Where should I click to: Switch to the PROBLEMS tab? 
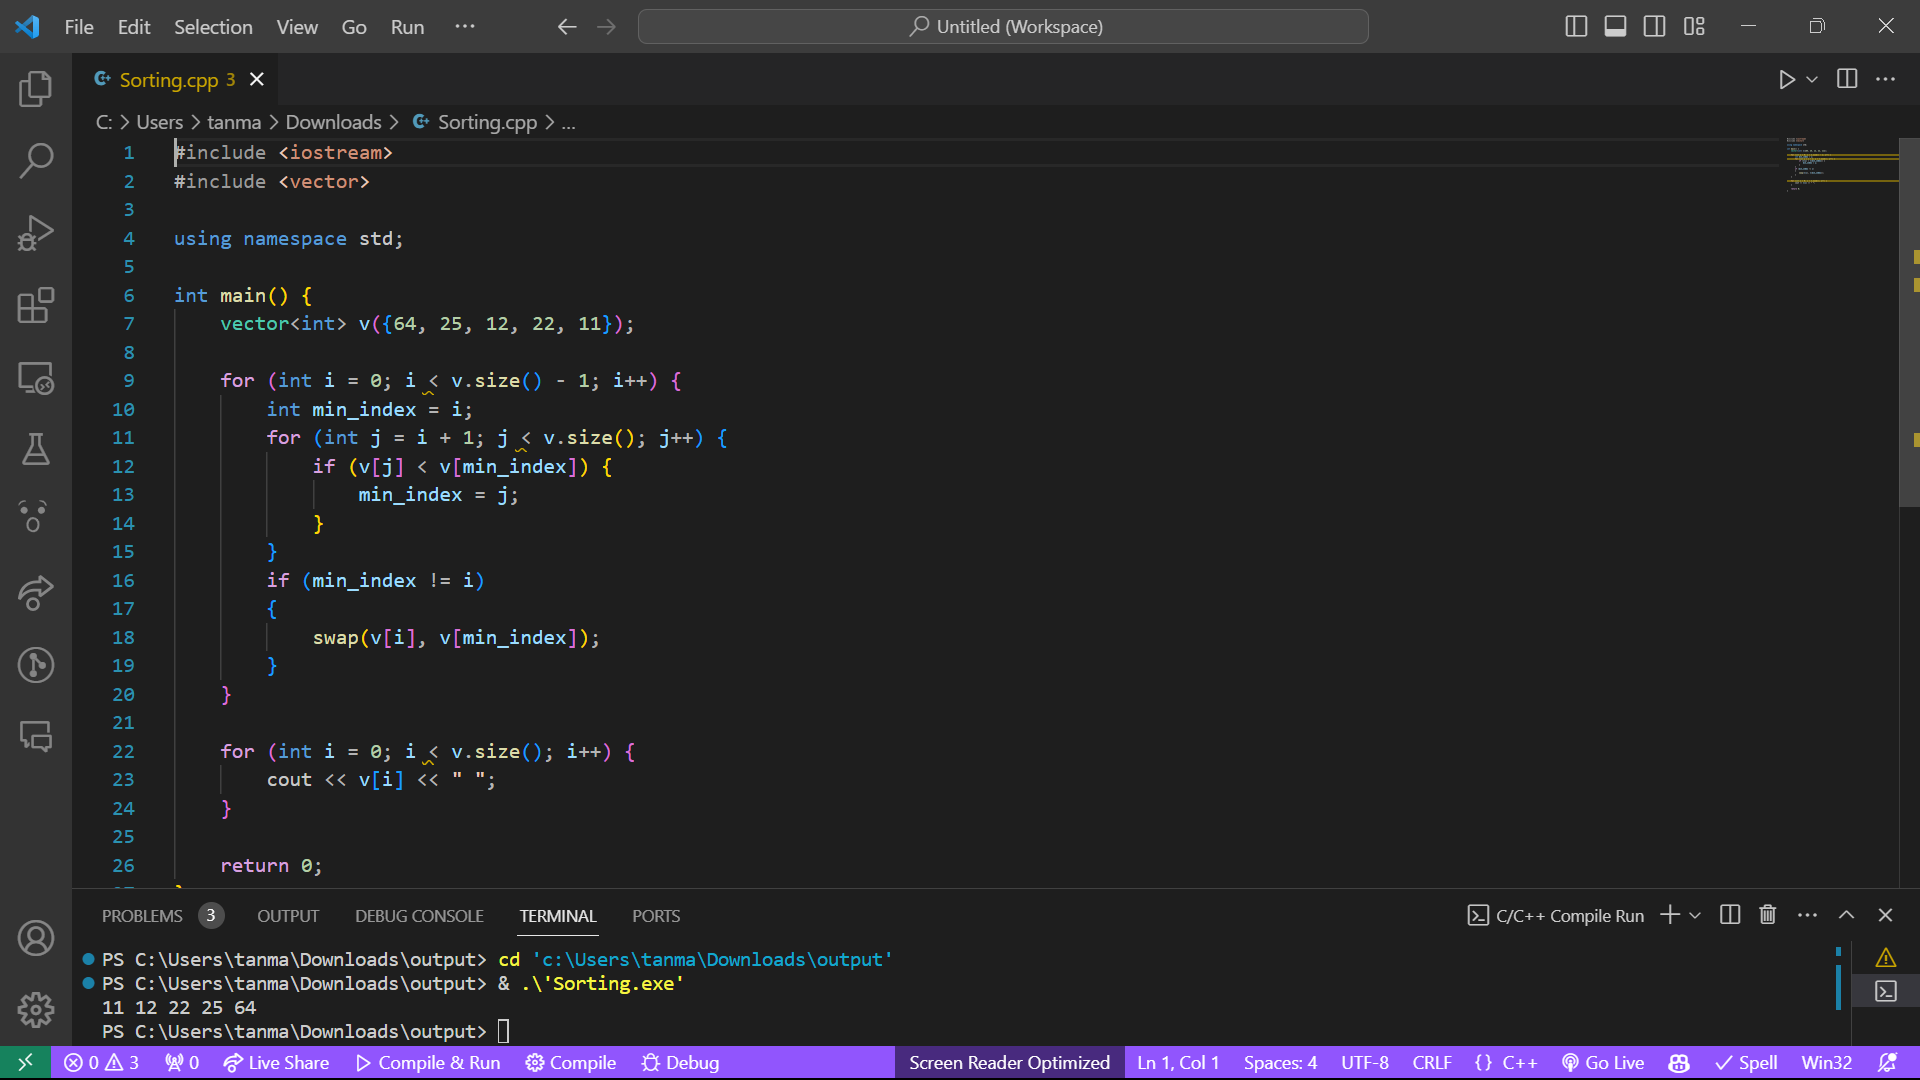pyautogui.click(x=142, y=916)
